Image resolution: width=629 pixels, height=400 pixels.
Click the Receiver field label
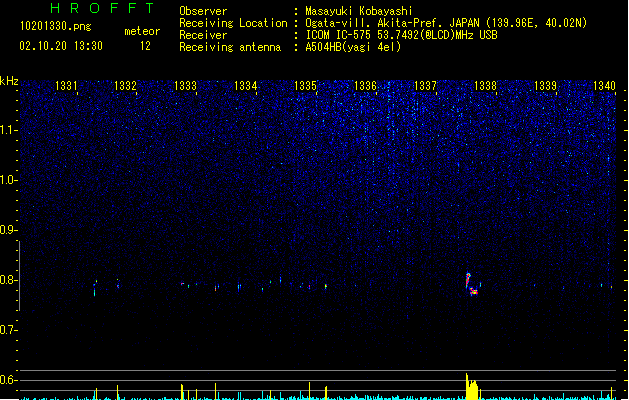click(x=203, y=35)
